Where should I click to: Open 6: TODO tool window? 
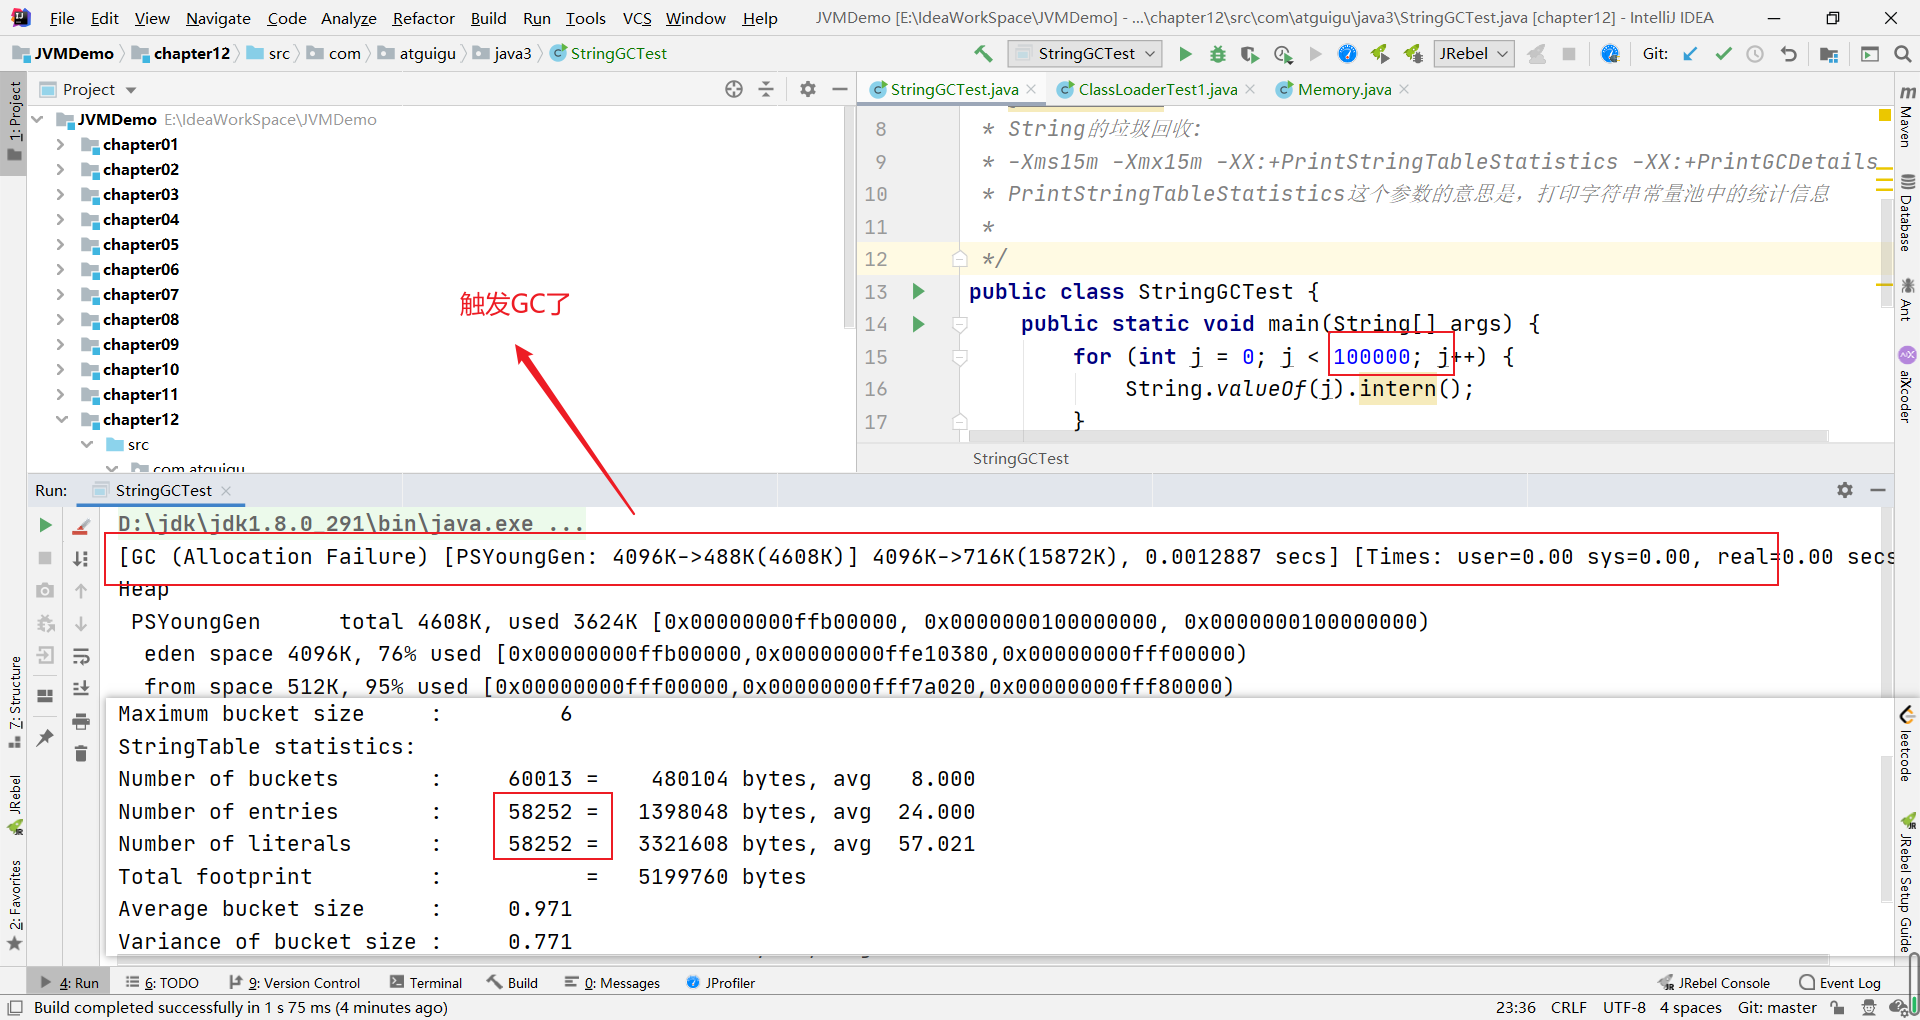[x=162, y=983]
